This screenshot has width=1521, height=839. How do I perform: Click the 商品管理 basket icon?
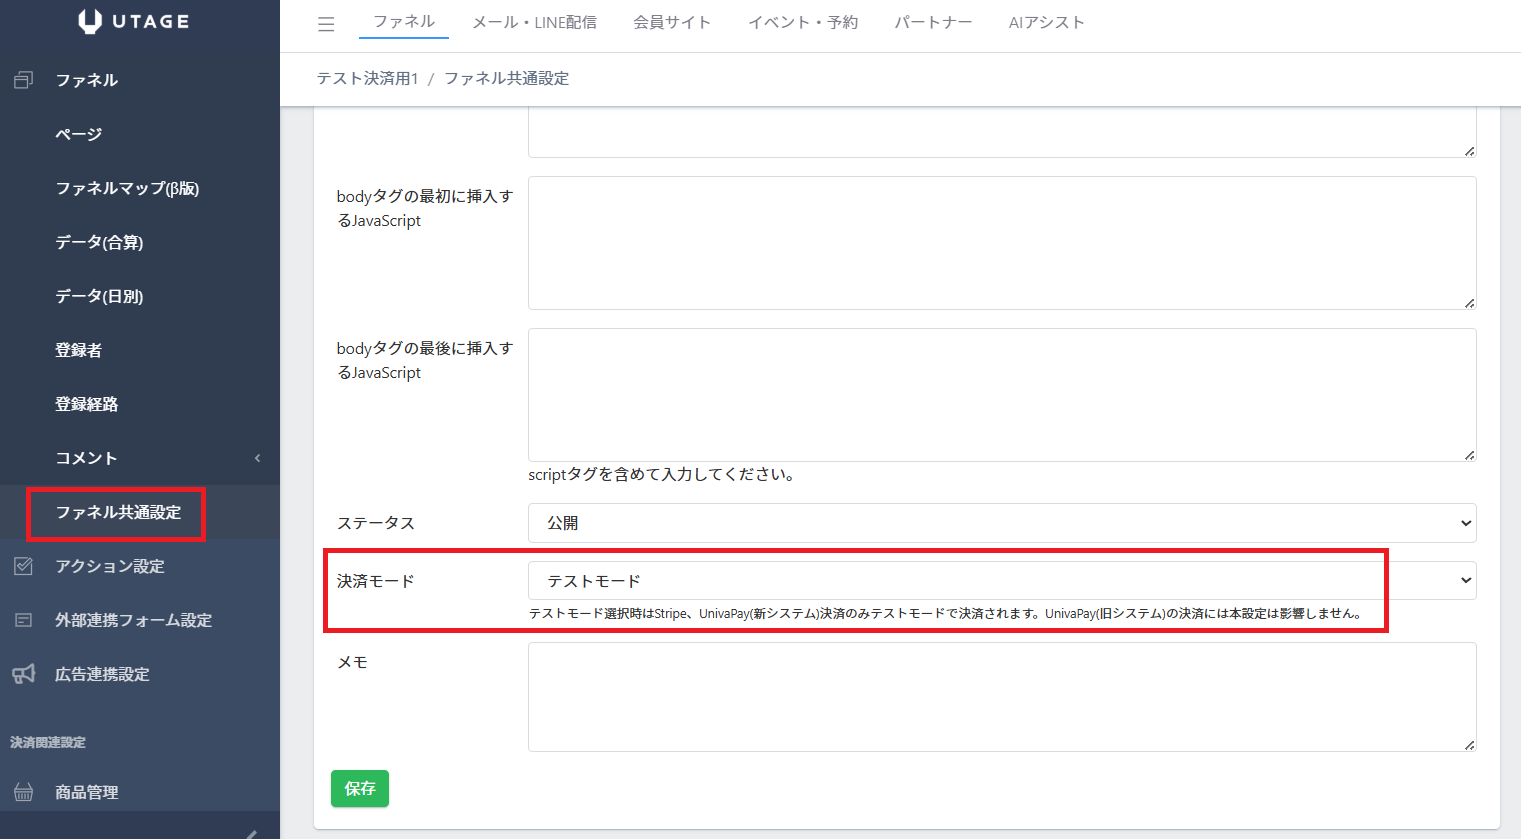[24, 792]
